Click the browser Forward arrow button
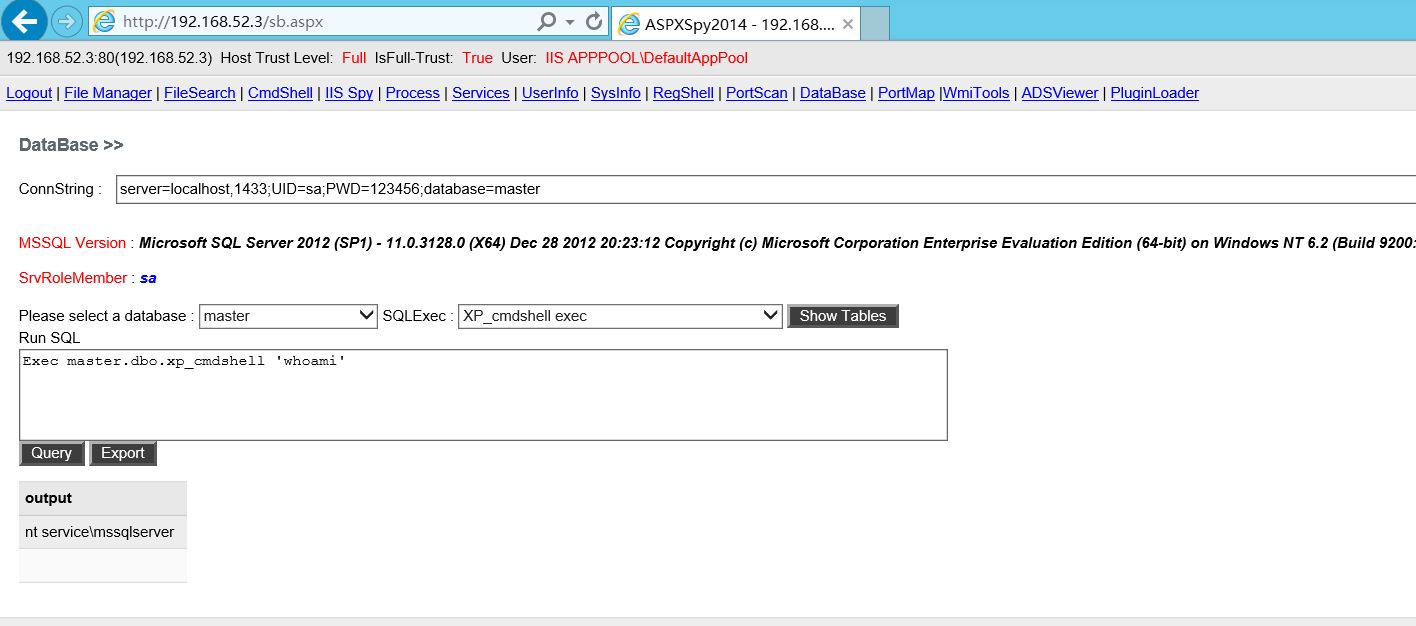The width and height of the screenshot is (1416, 626). pyautogui.click(x=66, y=21)
